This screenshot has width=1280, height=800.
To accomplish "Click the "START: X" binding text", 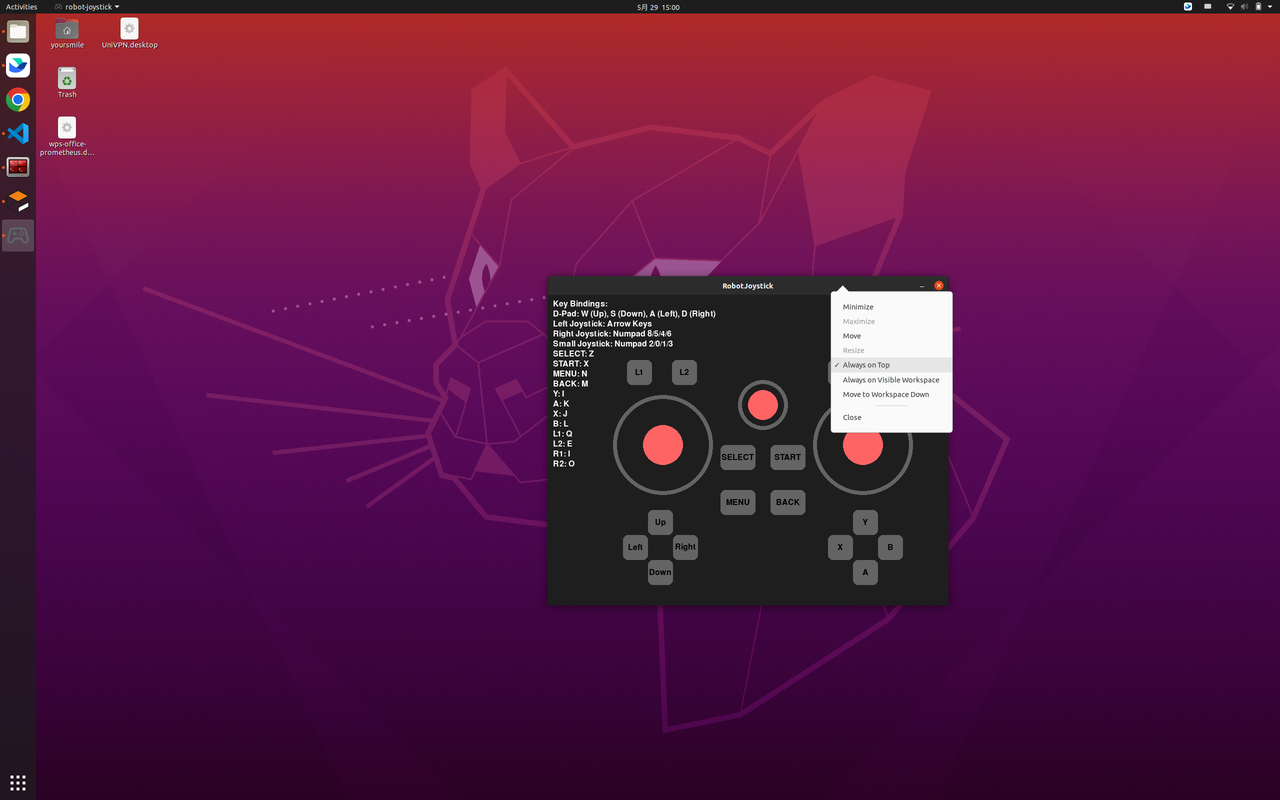I will [x=571, y=364].
